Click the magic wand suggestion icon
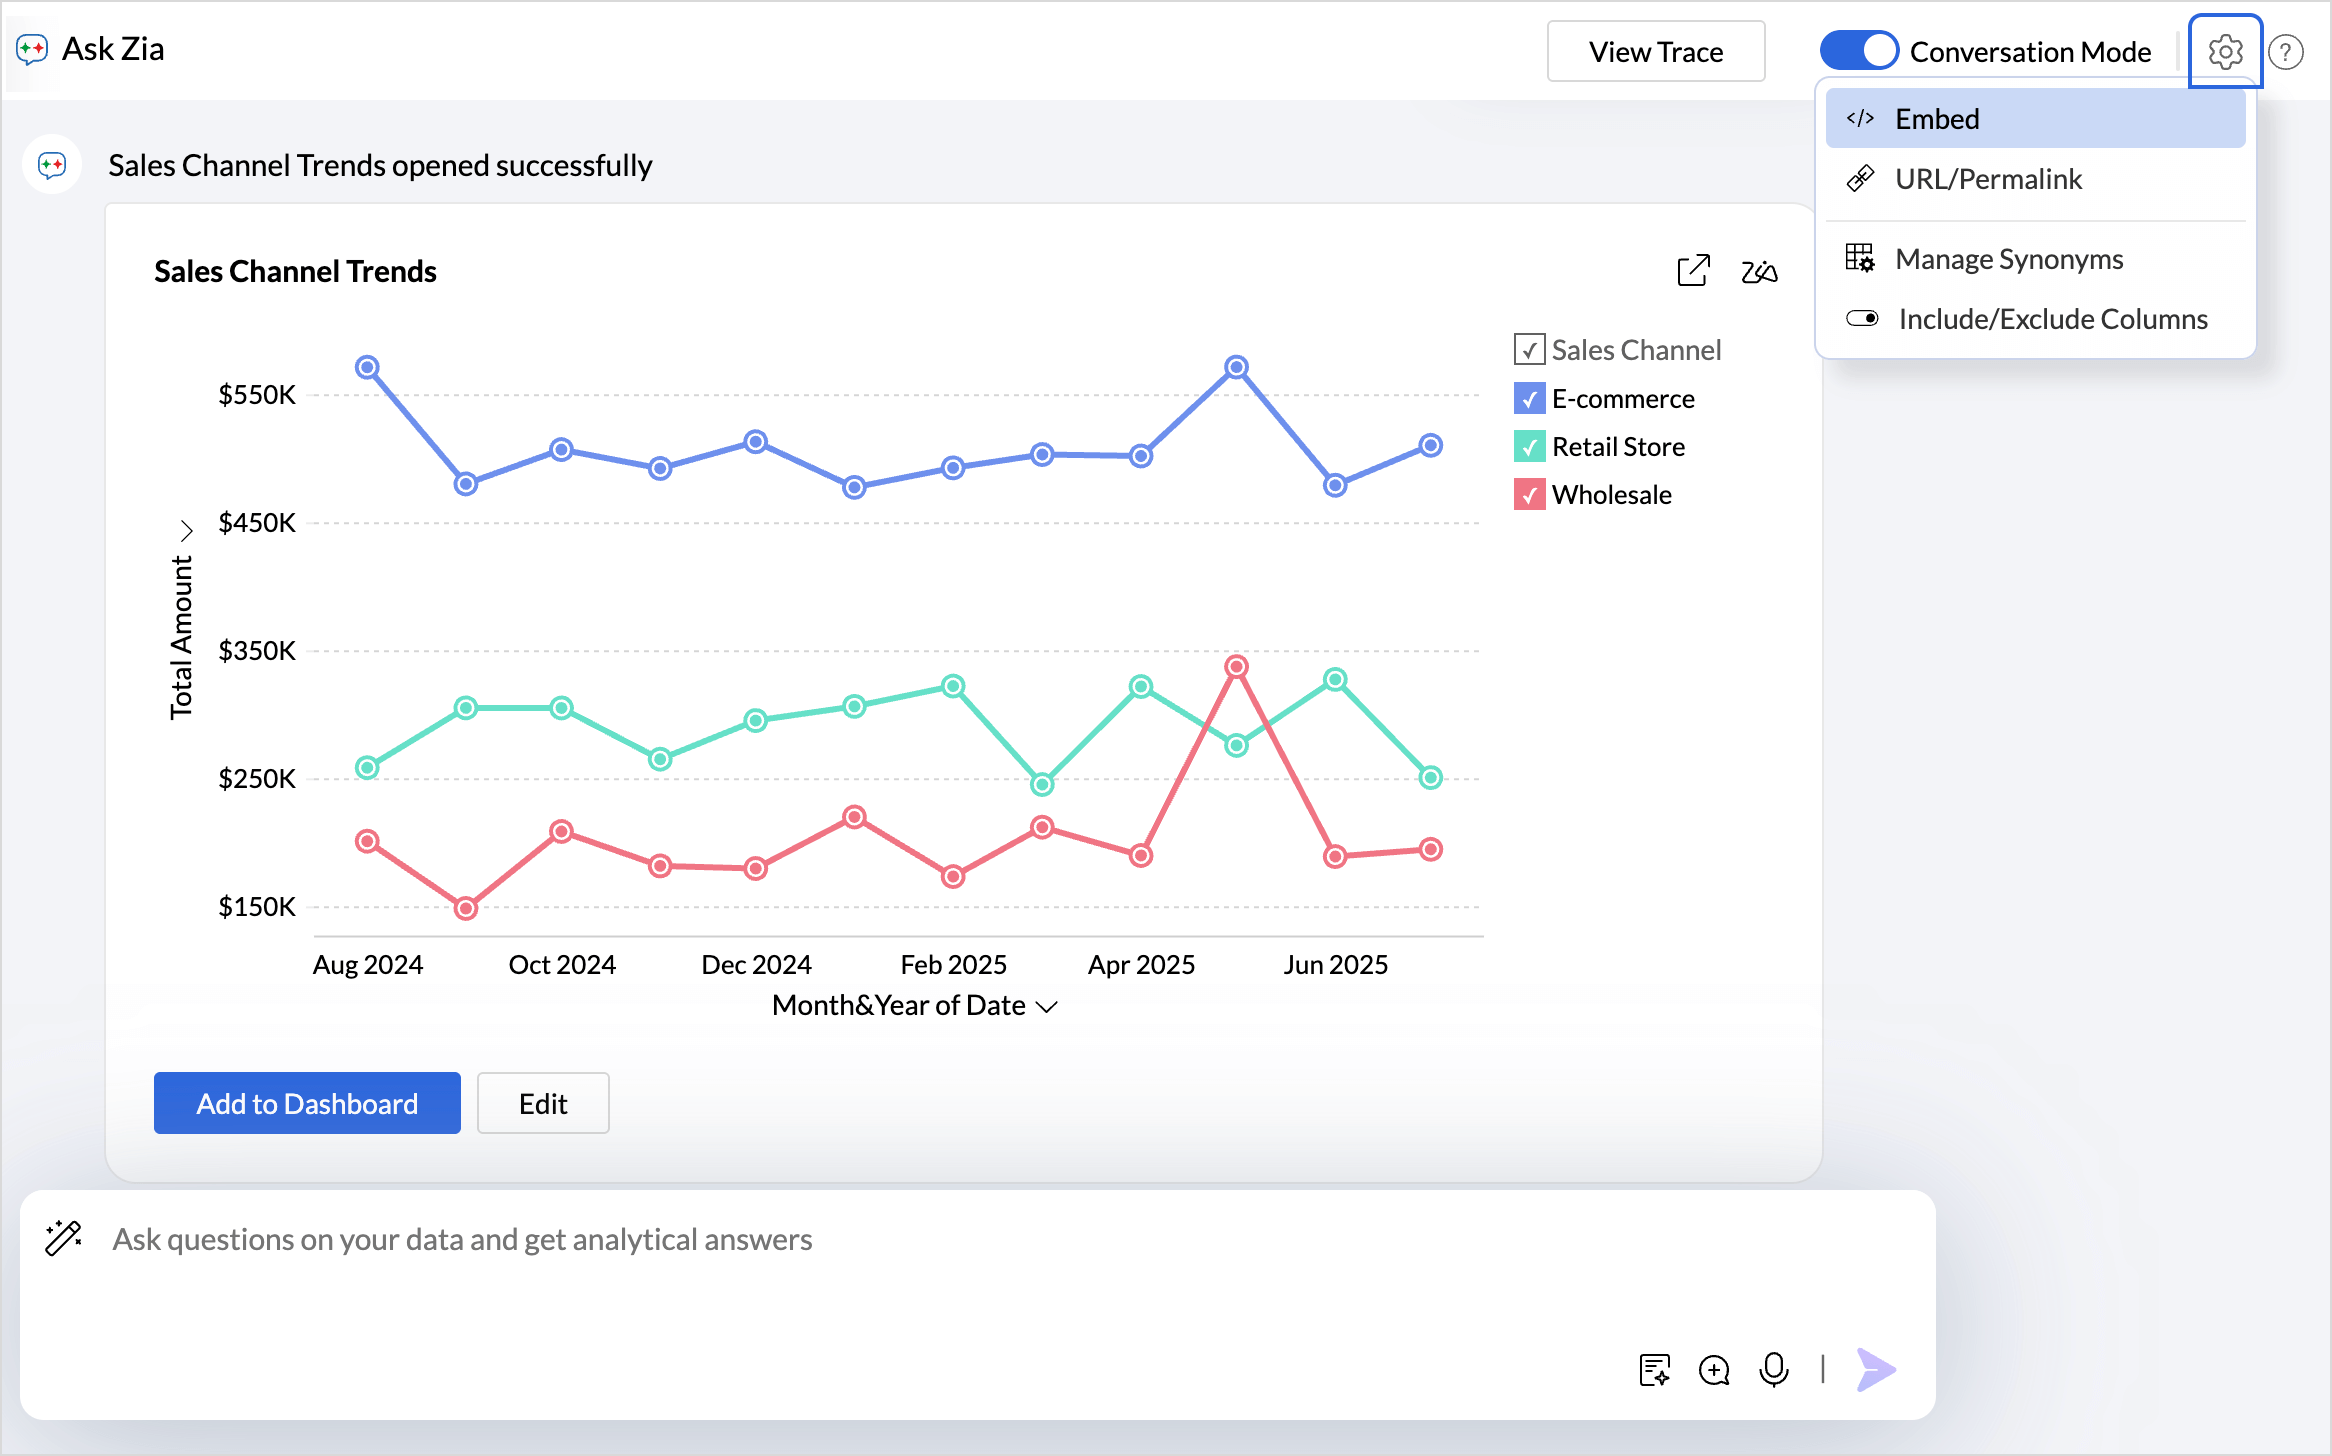This screenshot has height=1456, width=2332. [64, 1238]
